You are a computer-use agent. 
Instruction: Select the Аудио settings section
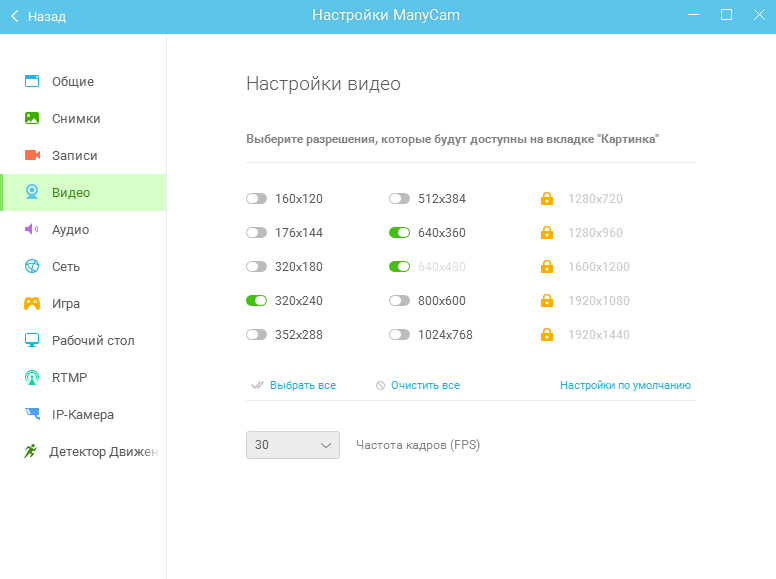(83, 229)
